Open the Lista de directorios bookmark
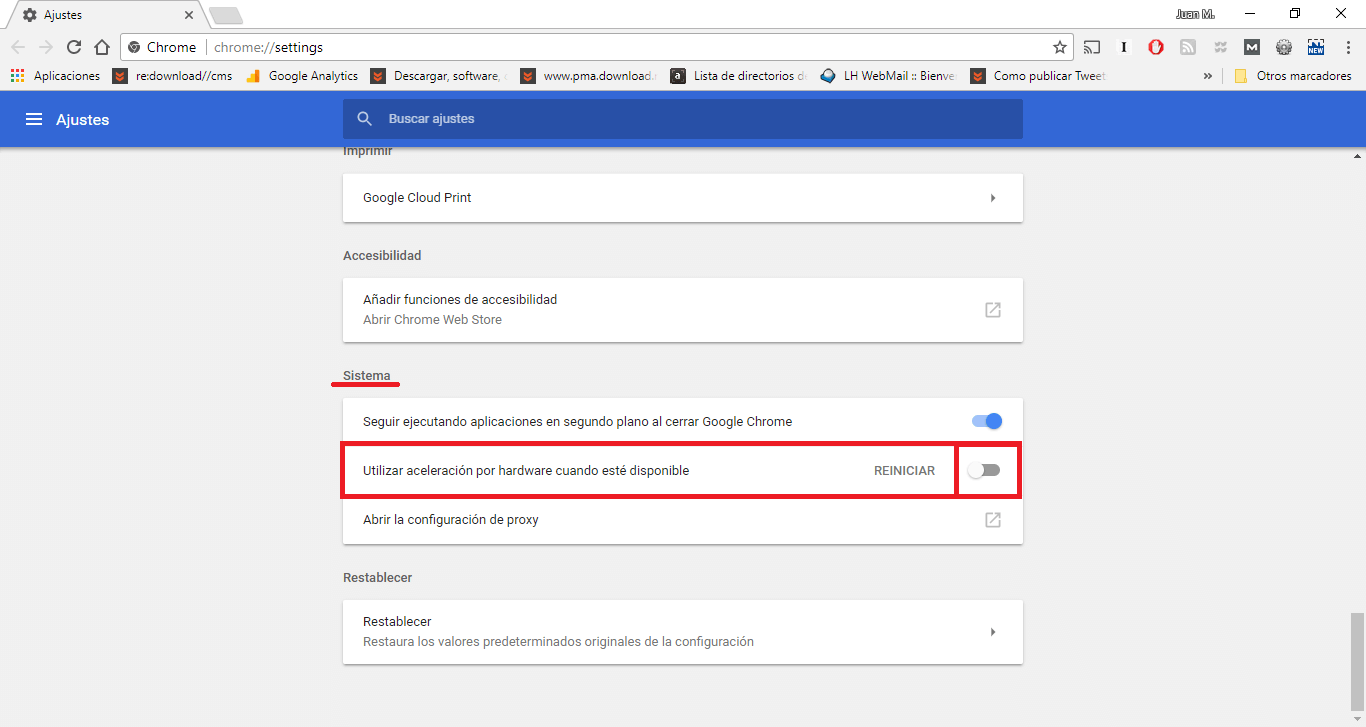 coord(739,76)
